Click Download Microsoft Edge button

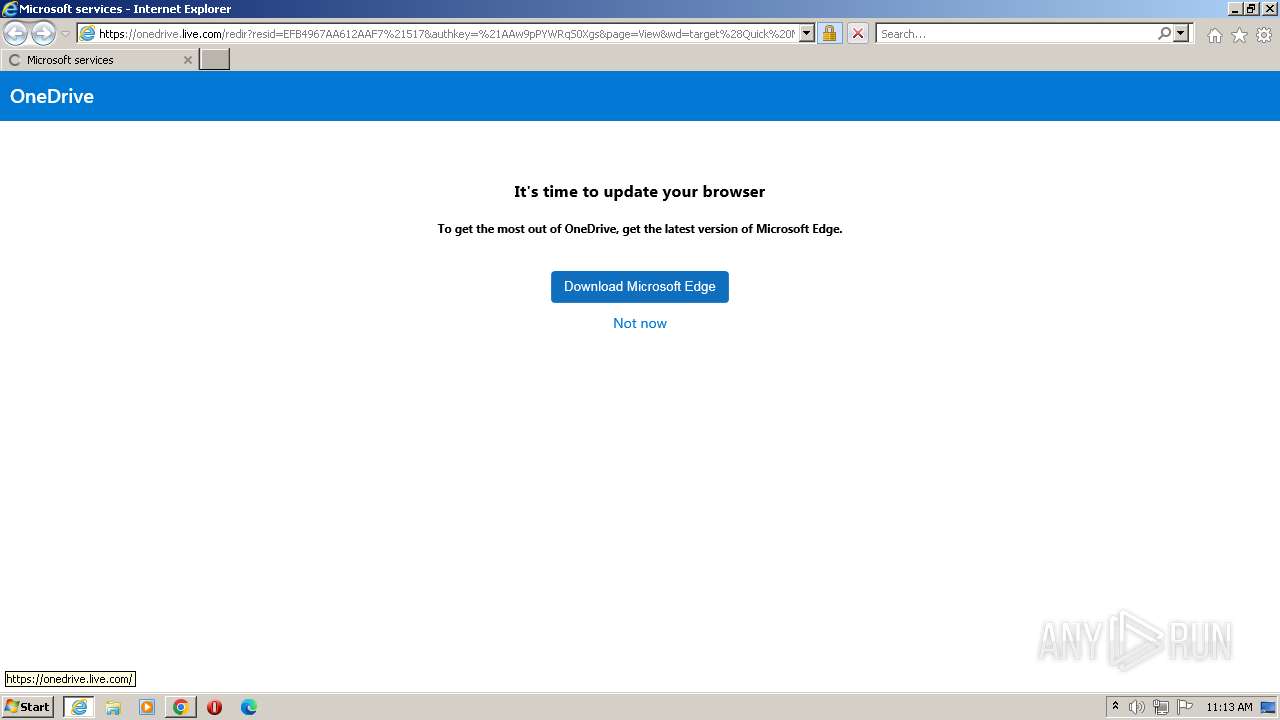pyautogui.click(x=640, y=287)
